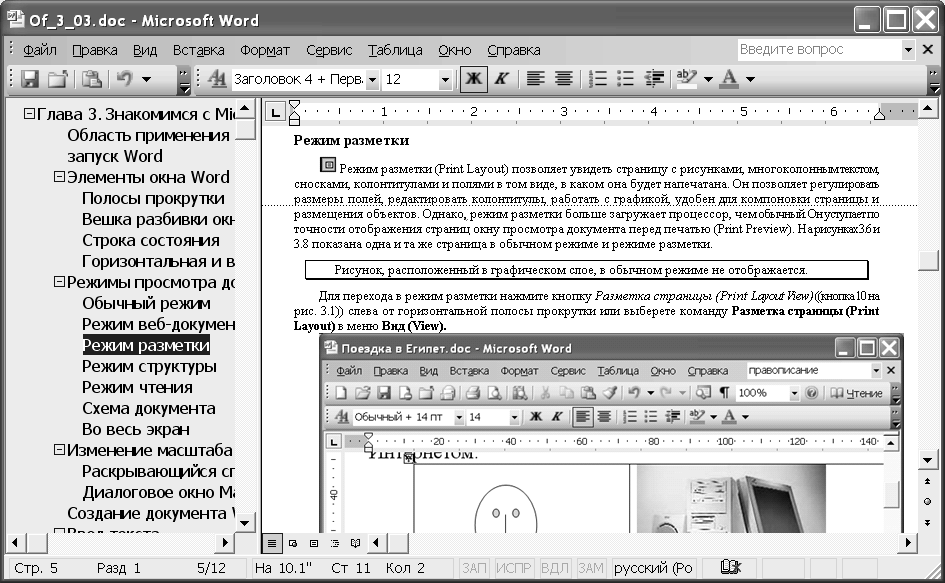Click the decrease indent icon in main toolbar
Screen dimensions: 945x583
[x=654, y=79]
